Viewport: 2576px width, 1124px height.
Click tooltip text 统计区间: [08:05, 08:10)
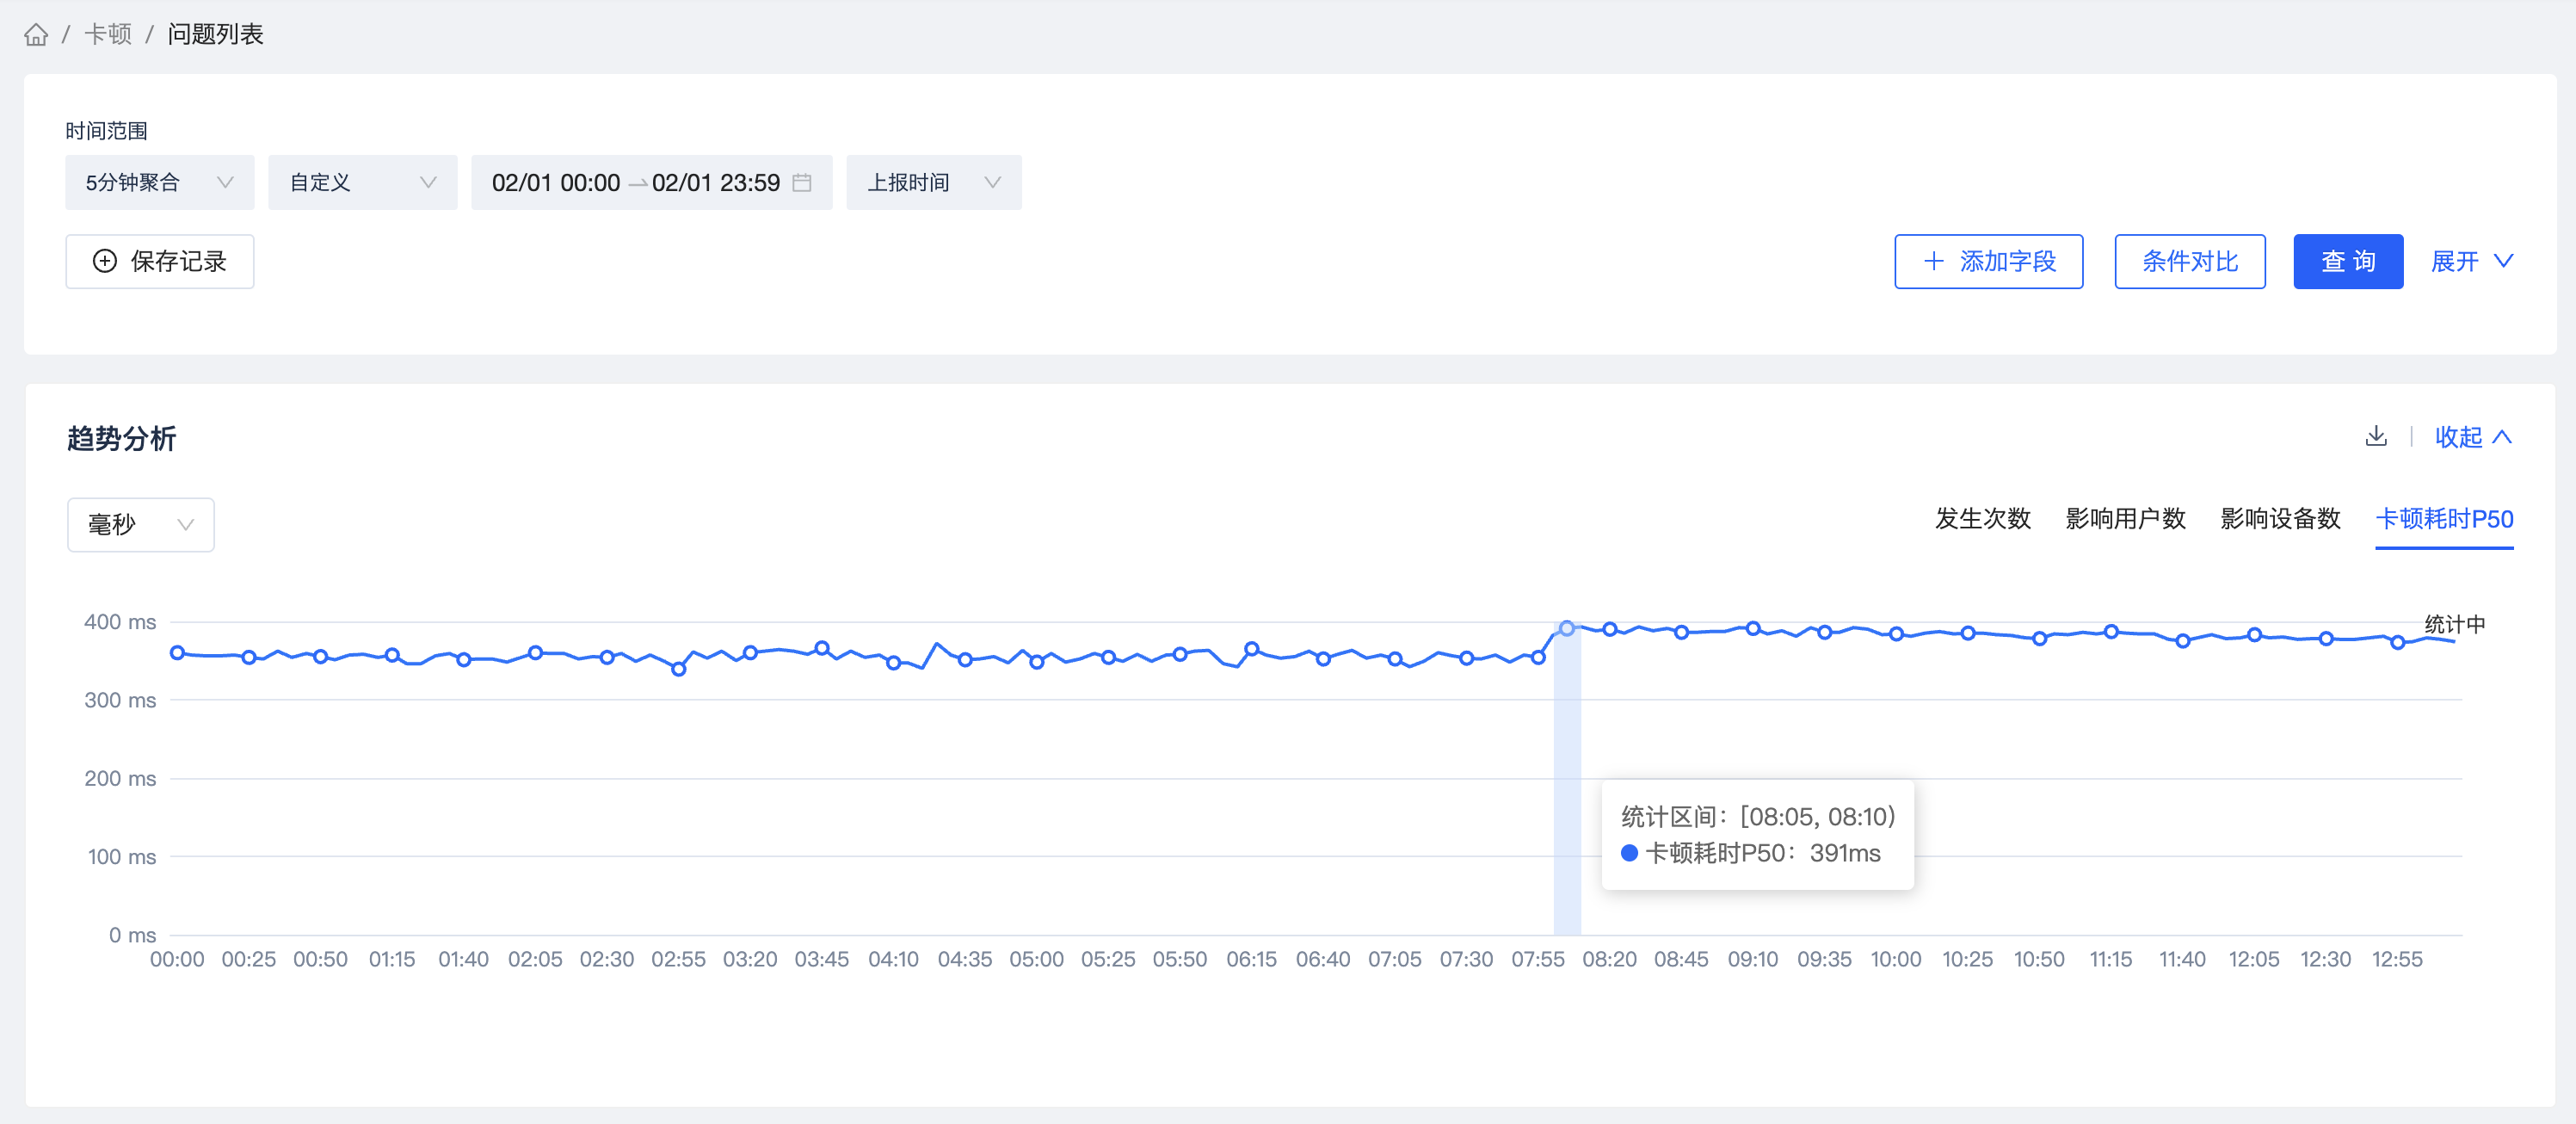click(x=1758, y=816)
